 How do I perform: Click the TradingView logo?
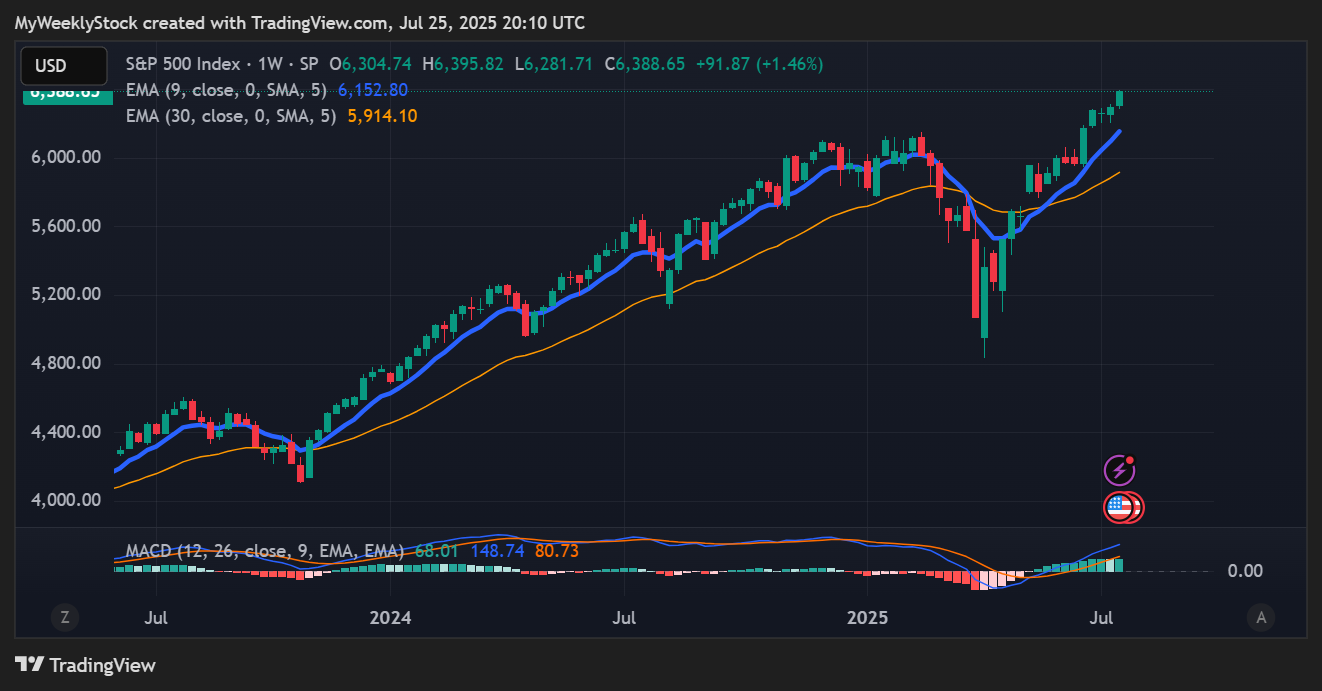click(x=86, y=665)
